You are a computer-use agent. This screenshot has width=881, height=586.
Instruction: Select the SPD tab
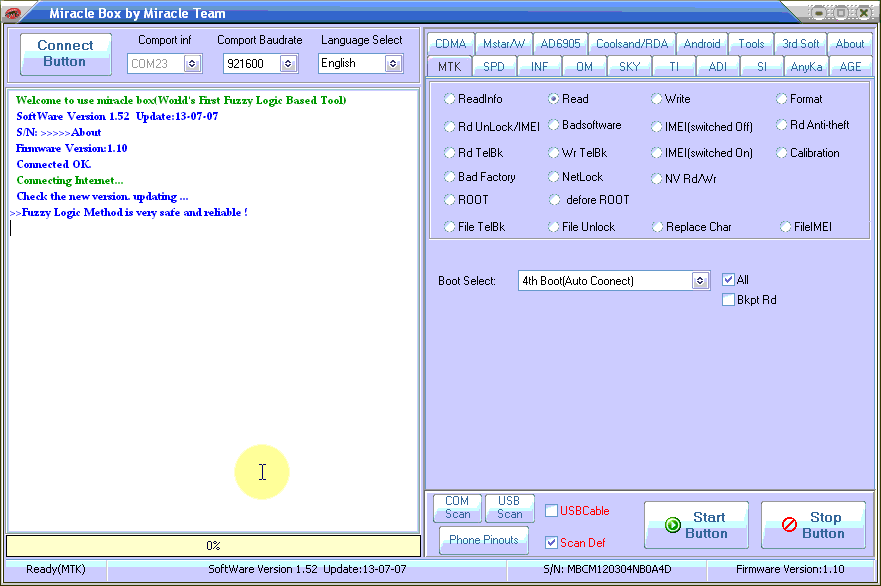494,67
